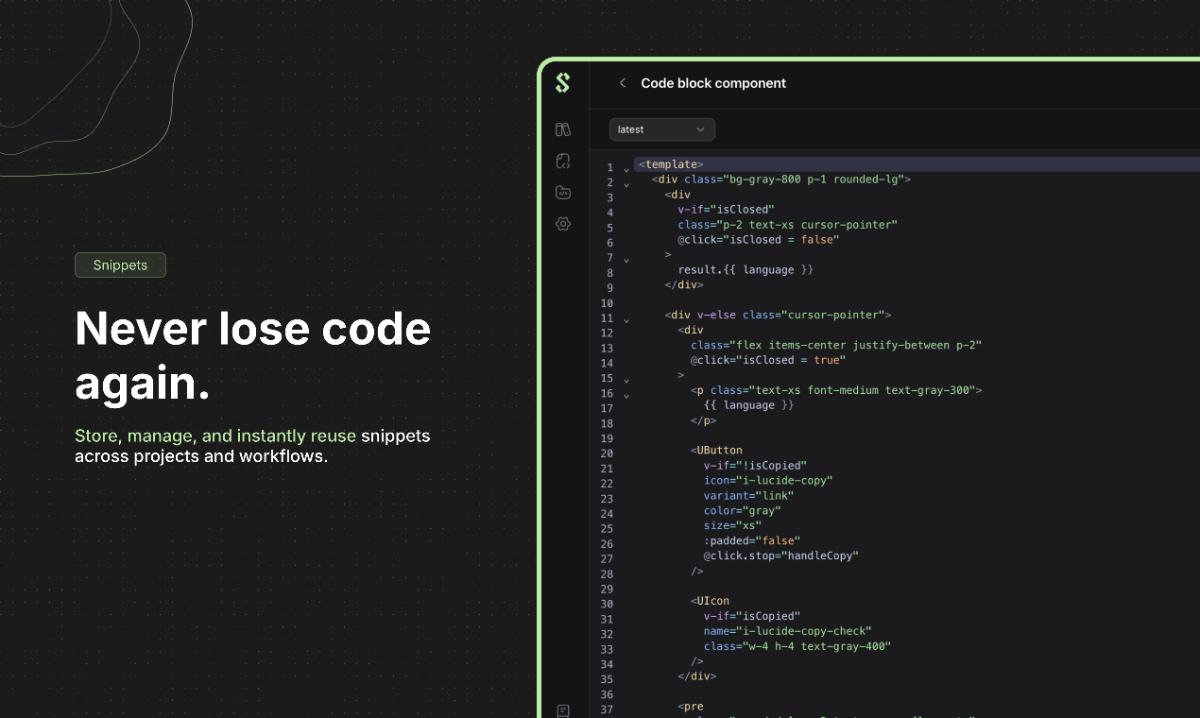Collapse the fold arrow on line 2
The width and height of the screenshot is (1200, 718).
pos(627,184)
